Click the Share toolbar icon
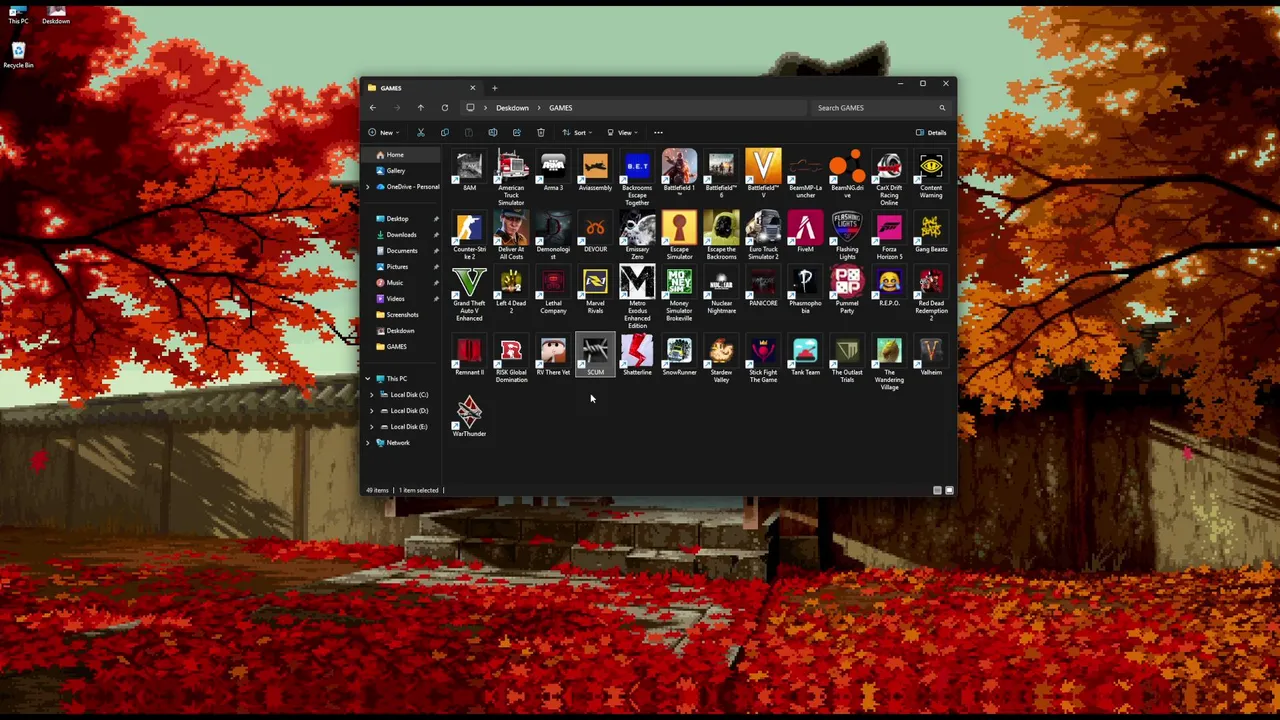This screenshot has height=720, width=1280. click(516, 132)
